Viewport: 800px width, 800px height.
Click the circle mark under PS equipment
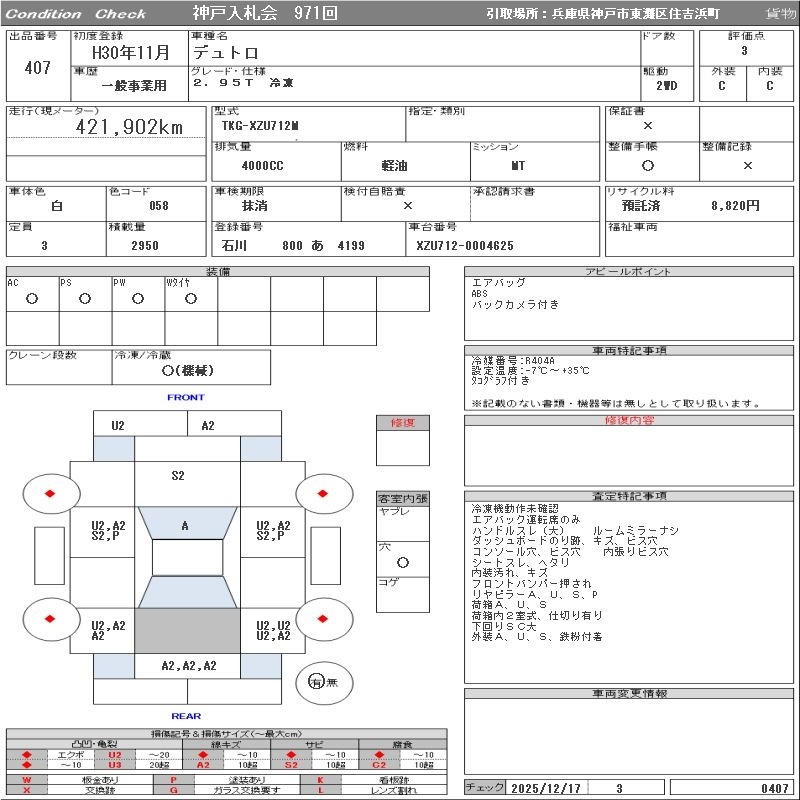coord(84,298)
